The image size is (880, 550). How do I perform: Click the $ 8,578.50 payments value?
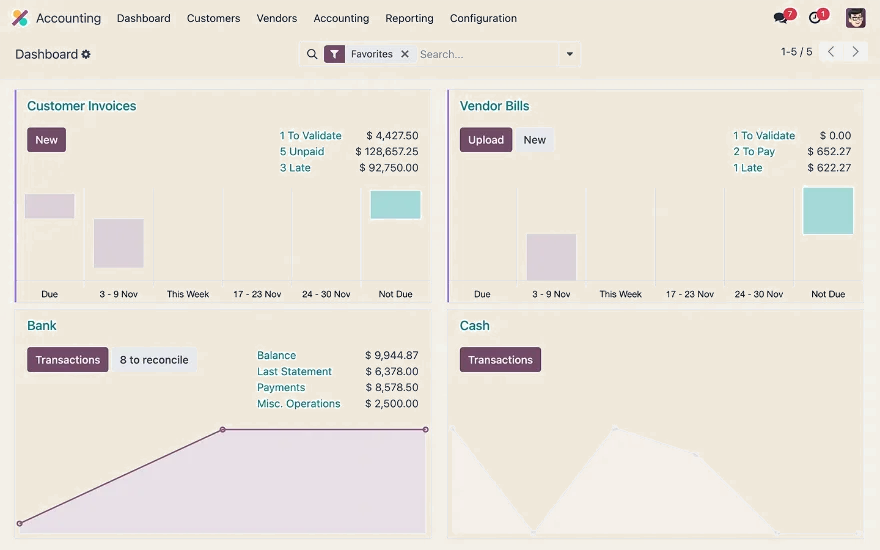tap(392, 387)
